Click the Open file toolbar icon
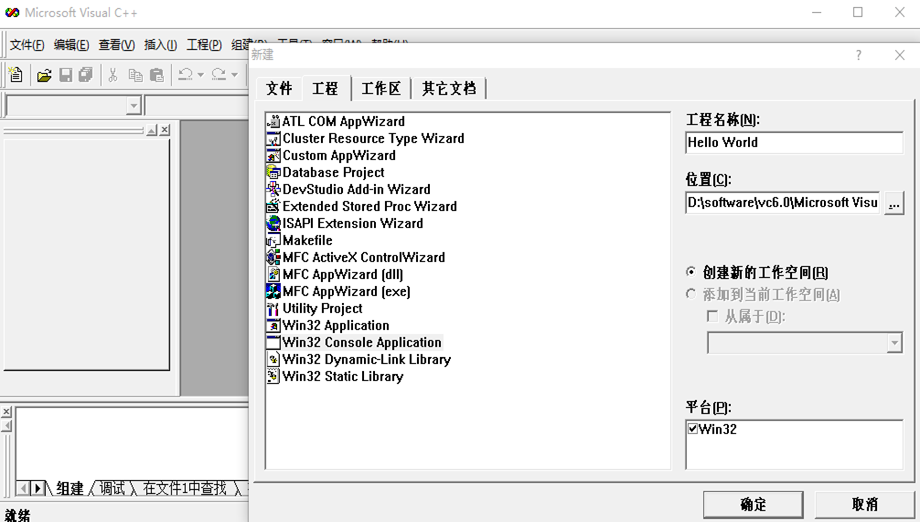Screen dimensions: 920x522 pos(44,75)
